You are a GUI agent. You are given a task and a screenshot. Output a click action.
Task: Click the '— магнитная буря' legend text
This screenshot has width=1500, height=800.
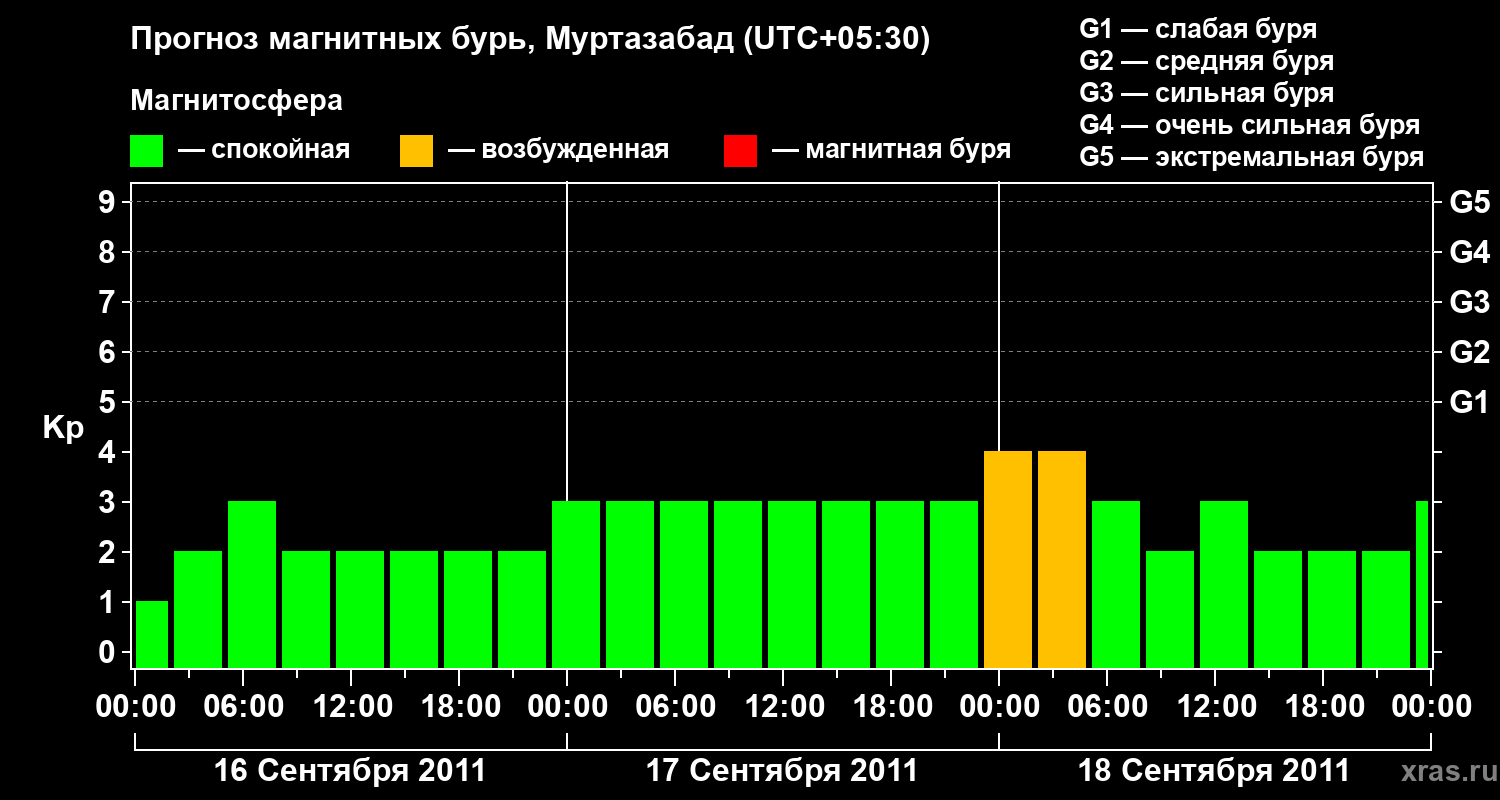(891, 150)
